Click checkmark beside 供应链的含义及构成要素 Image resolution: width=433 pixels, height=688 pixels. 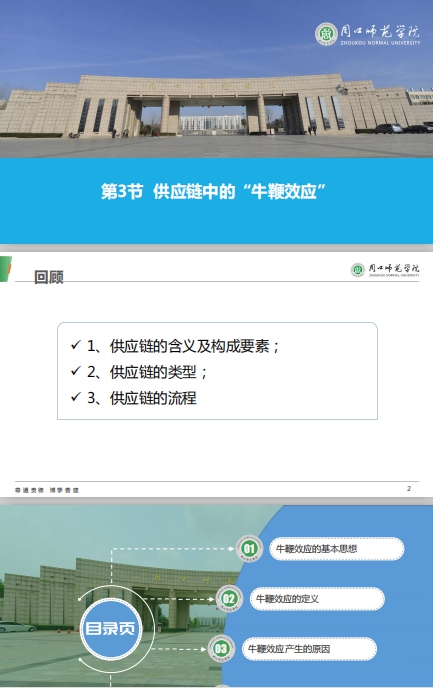click(x=76, y=345)
